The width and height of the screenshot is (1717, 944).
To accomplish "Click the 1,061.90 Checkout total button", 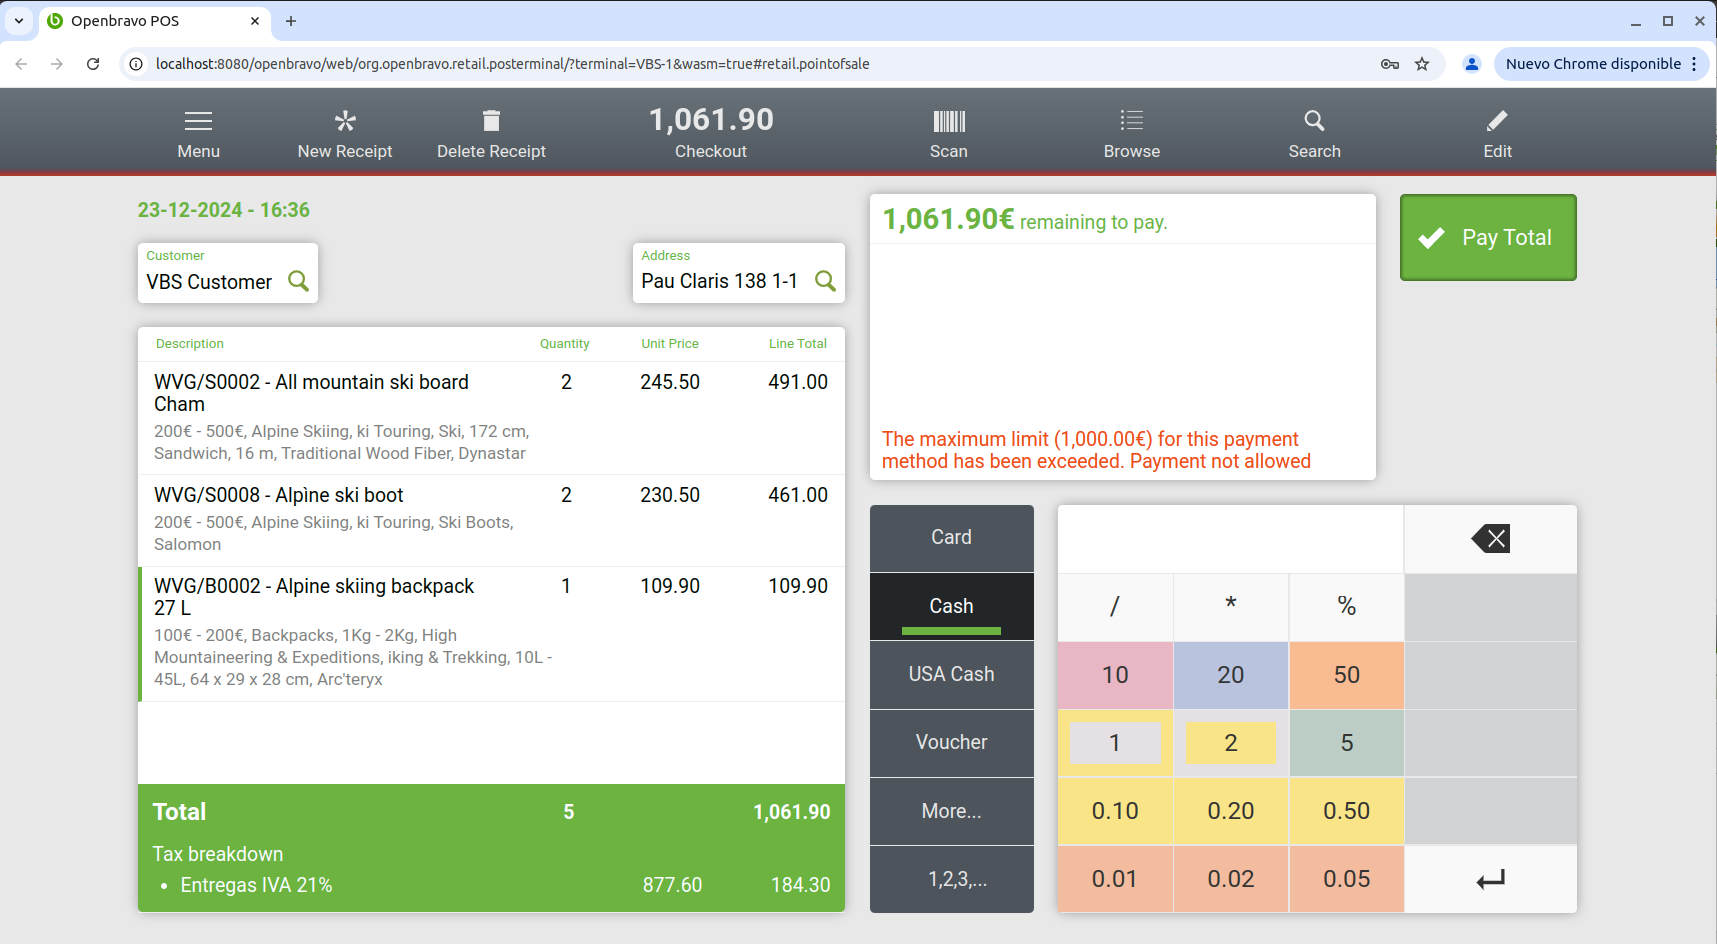I will pyautogui.click(x=711, y=132).
